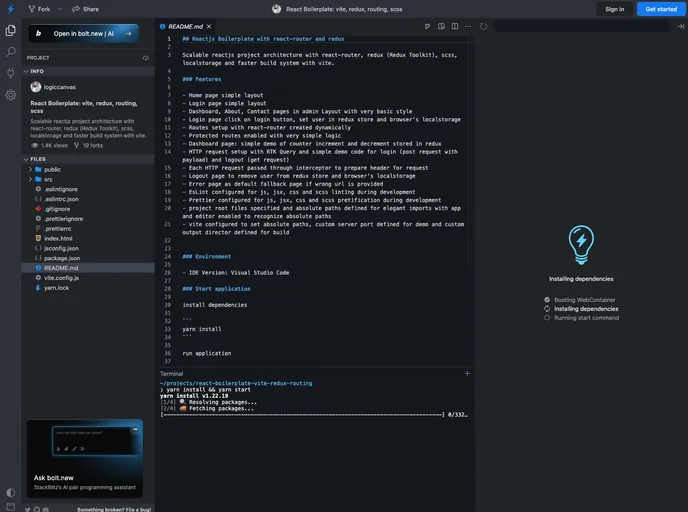
Task: Open the Explorer files icon in sidebar
Action: tap(10, 29)
